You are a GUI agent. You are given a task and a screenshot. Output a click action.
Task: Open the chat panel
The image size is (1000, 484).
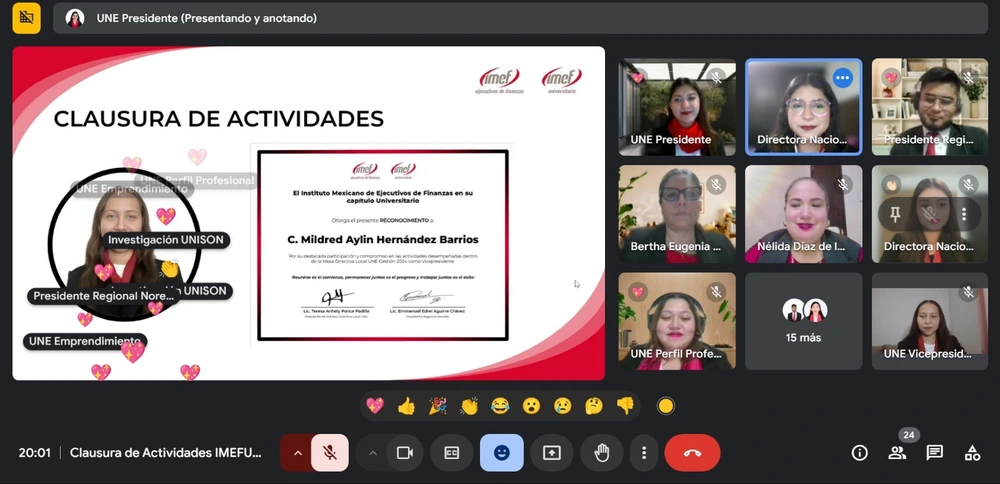click(x=934, y=453)
